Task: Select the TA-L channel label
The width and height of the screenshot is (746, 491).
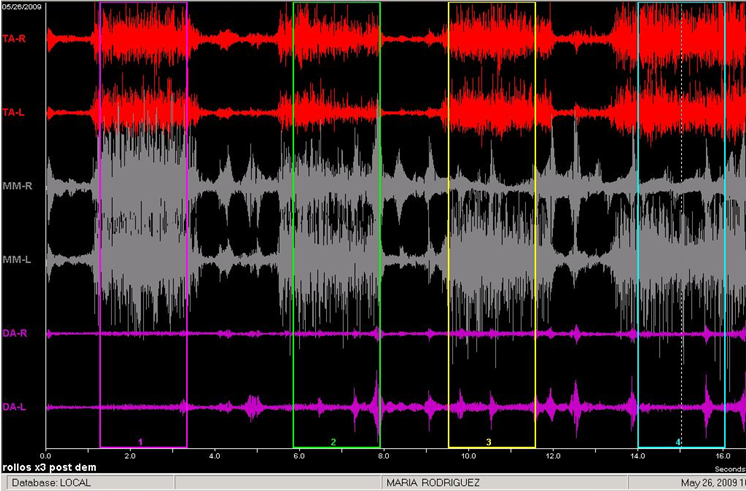Action: (x=14, y=113)
